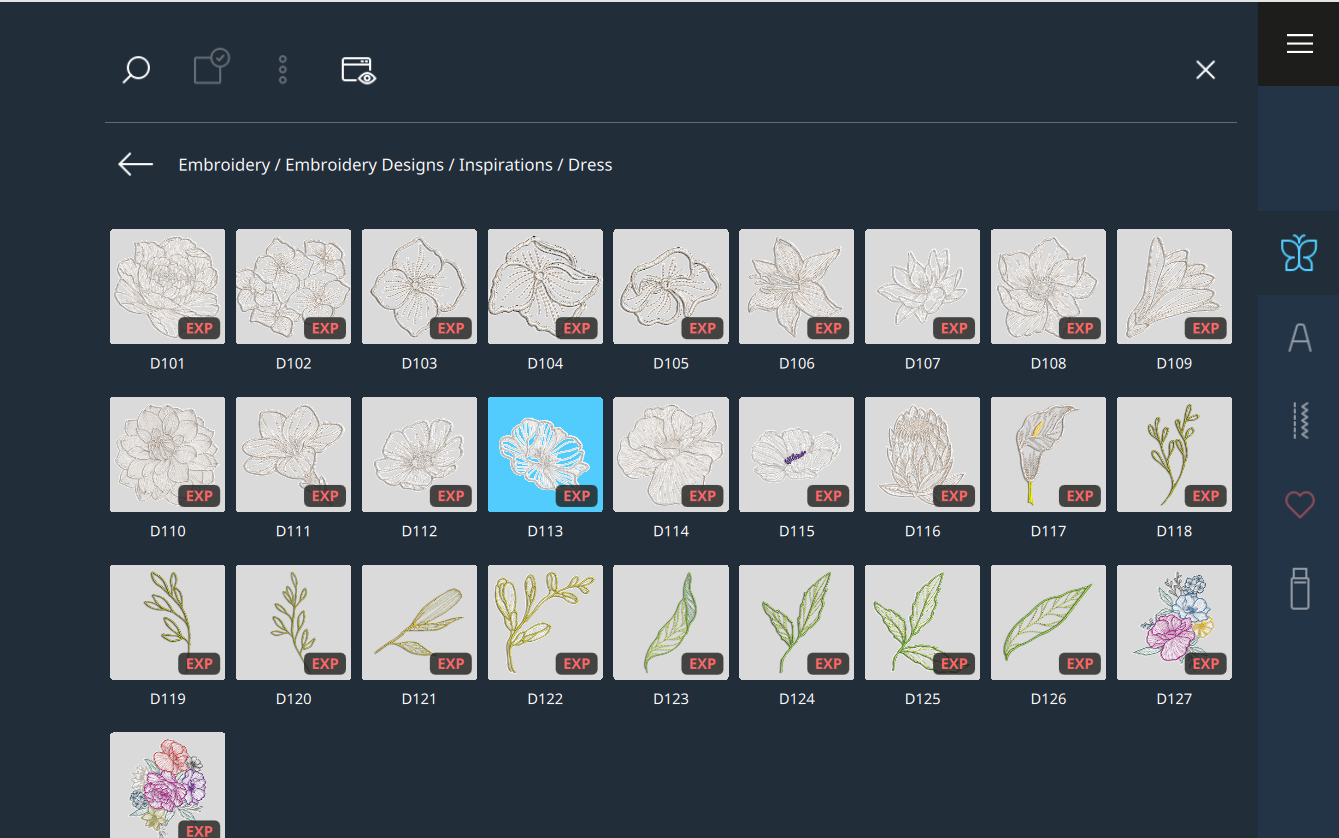Select design thumbnail D110
This screenshot has height=838, width=1339.
pos(167,455)
